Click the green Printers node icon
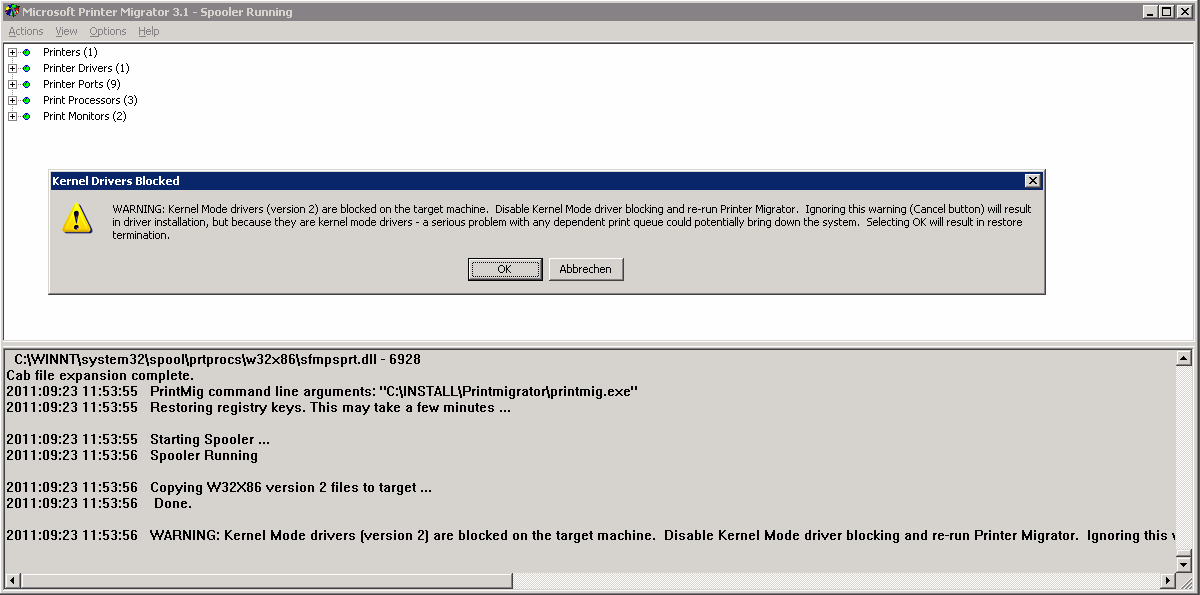The image size is (1200, 595). (27, 52)
